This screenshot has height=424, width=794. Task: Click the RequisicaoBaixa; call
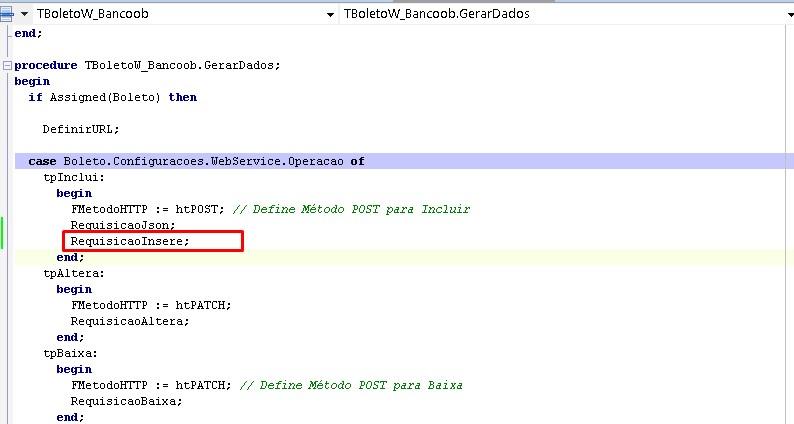[x=126, y=401]
